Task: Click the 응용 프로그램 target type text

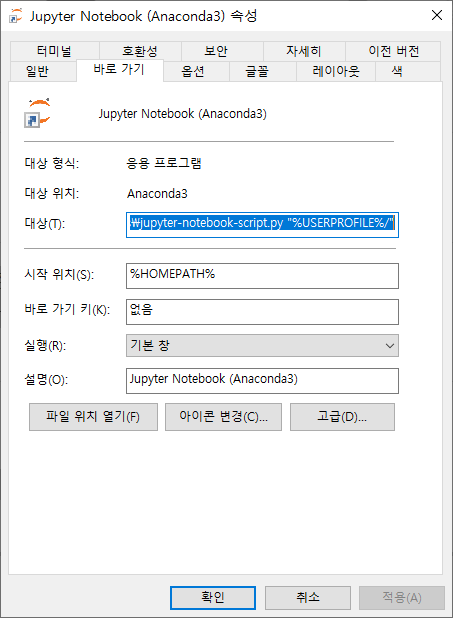Action: point(164,163)
